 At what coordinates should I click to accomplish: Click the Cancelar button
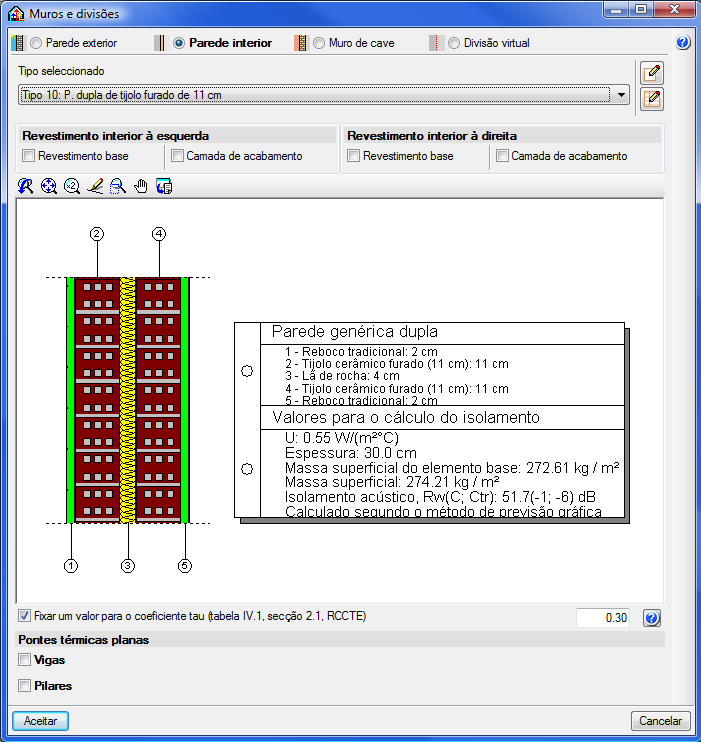[x=660, y=721]
